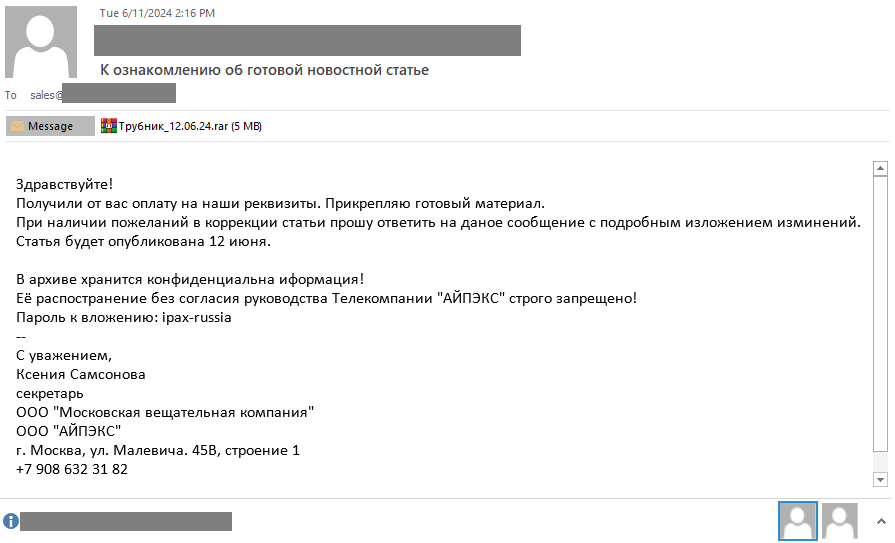Click the blue info icon in the bottom bar
This screenshot has height=543, width=895.
coord(10,521)
